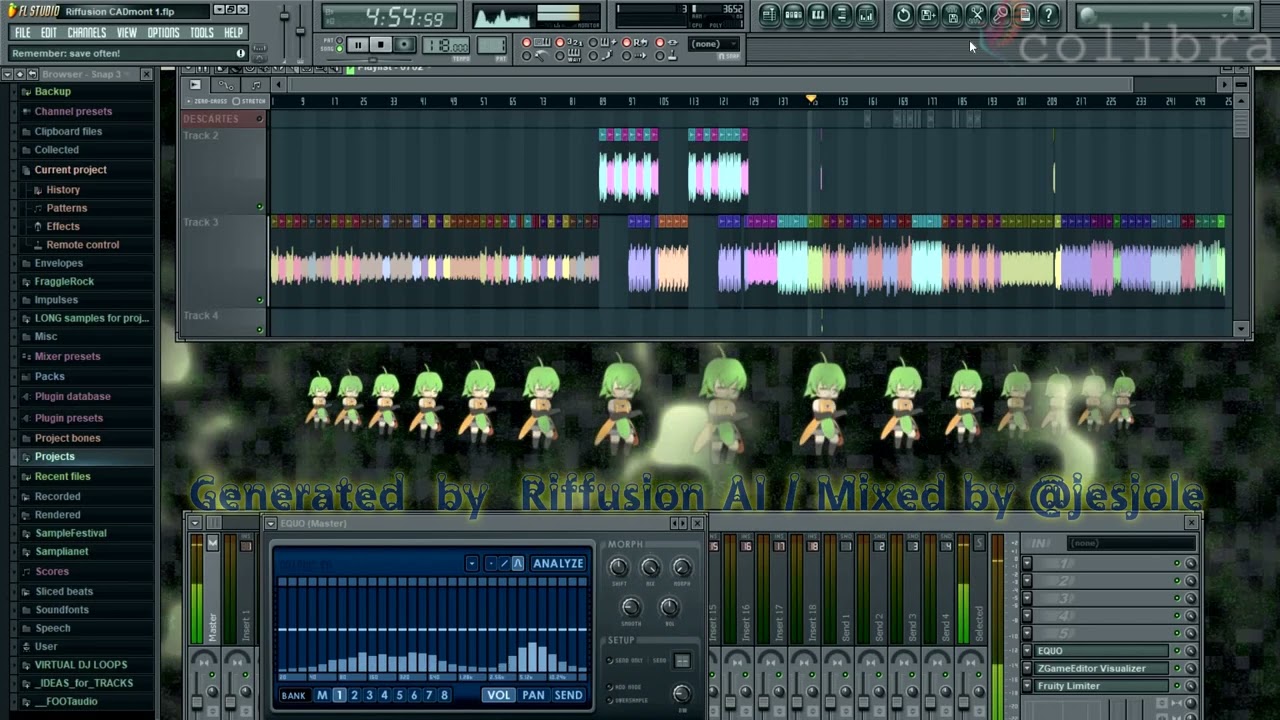Image resolution: width=1280 pixels, height=720 pixels.
Task: Toggle Fruity Limiter slot enable light
Action: click(1177, 686)
